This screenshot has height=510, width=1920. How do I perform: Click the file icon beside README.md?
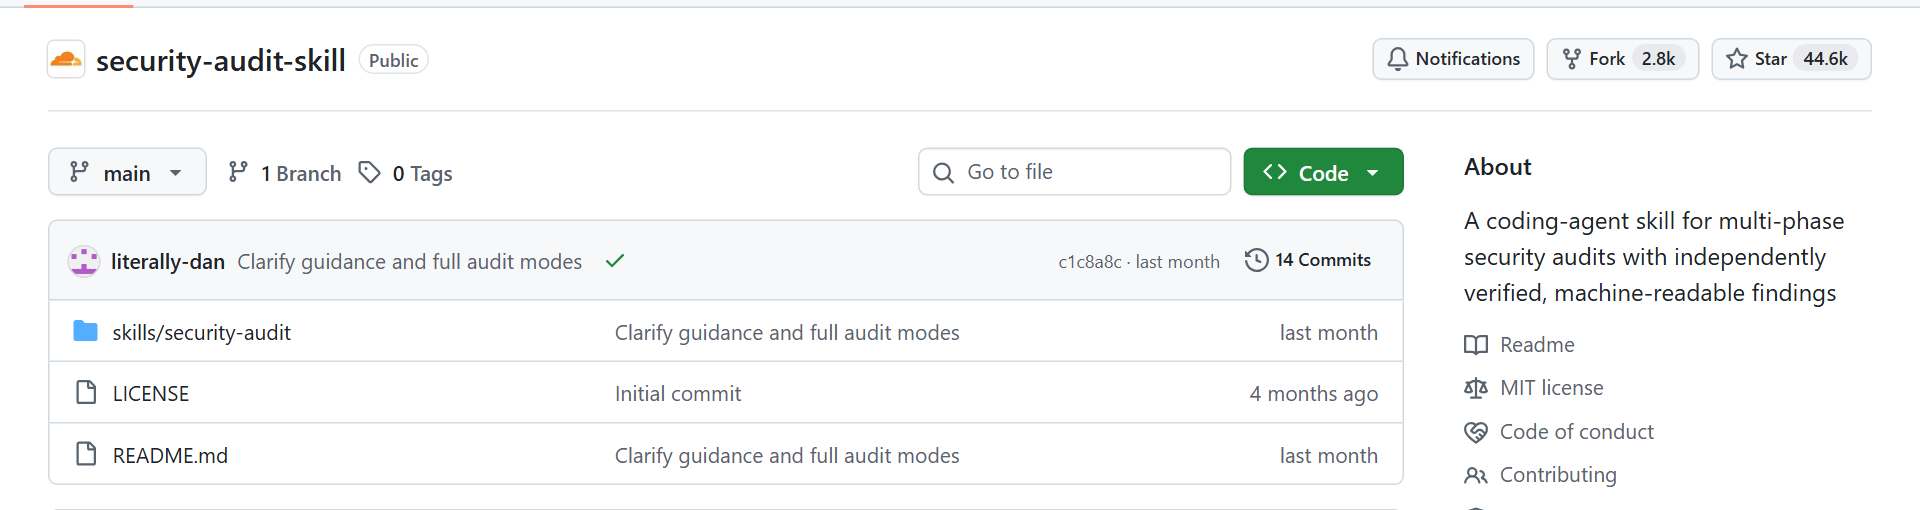click(86, 454)
